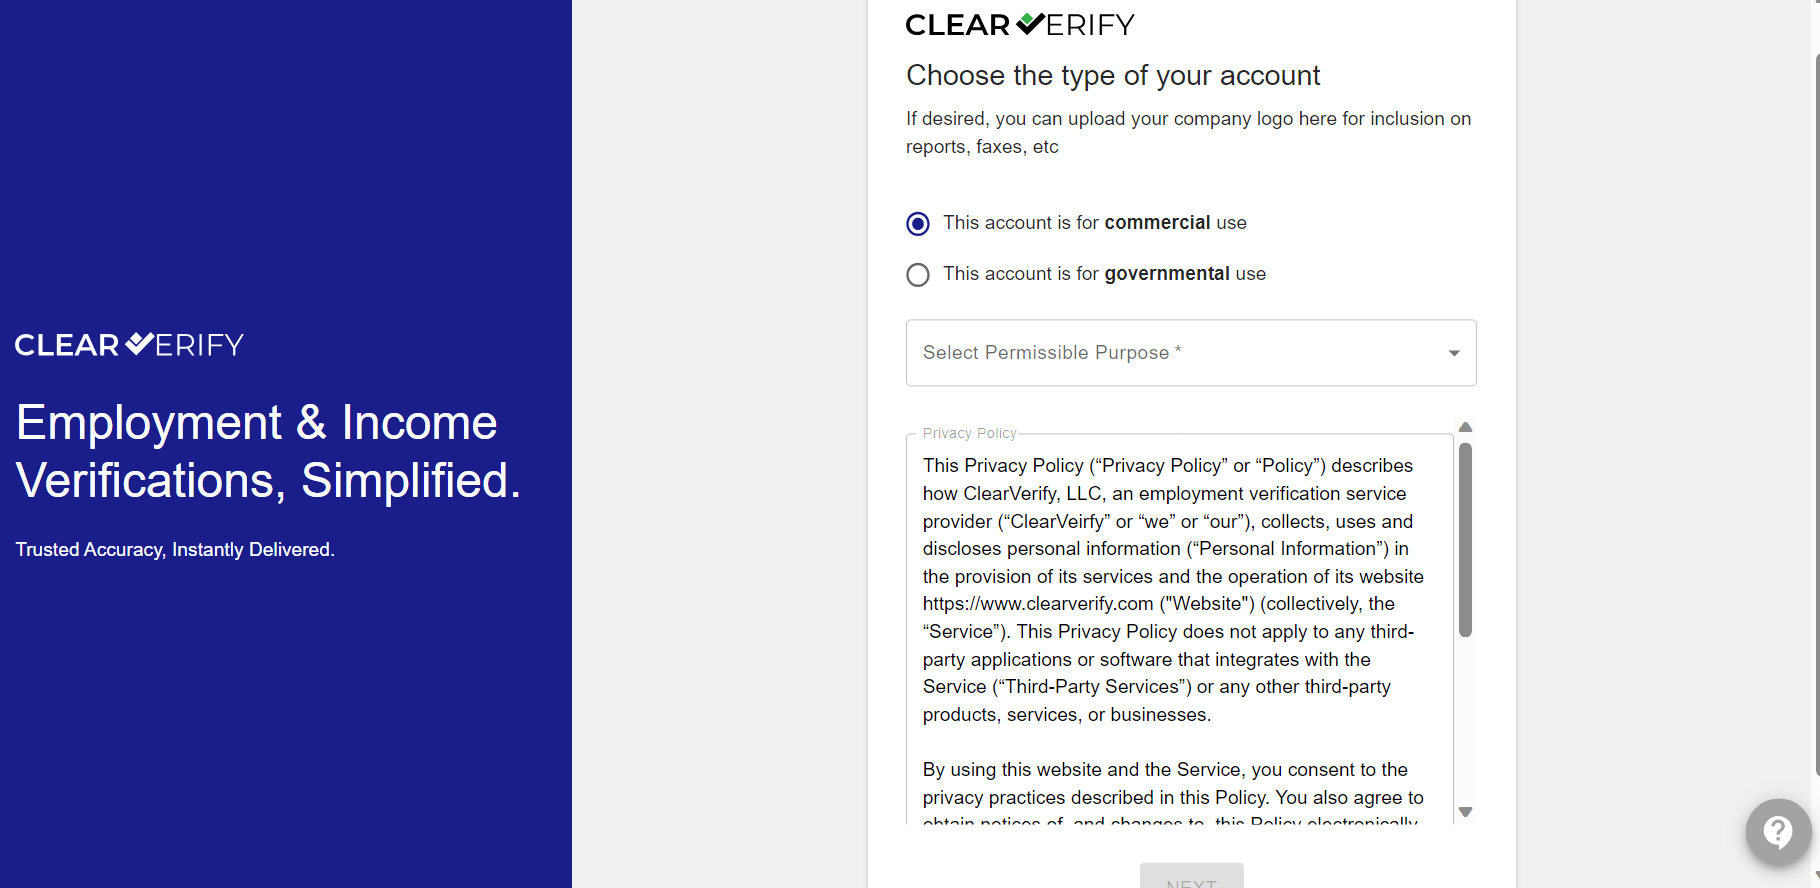Choose the 'This account is for governmental use' label

click(1104, 274)
